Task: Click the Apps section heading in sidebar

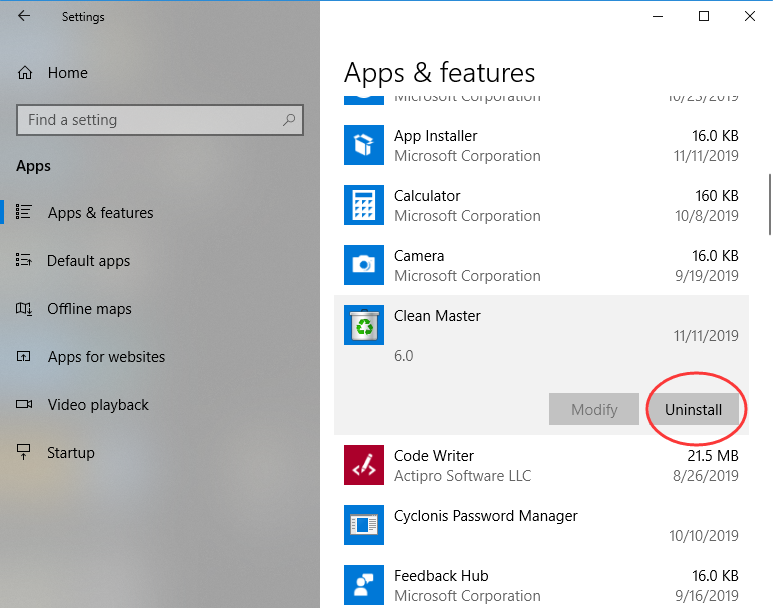Action: (x=34, y=166)
